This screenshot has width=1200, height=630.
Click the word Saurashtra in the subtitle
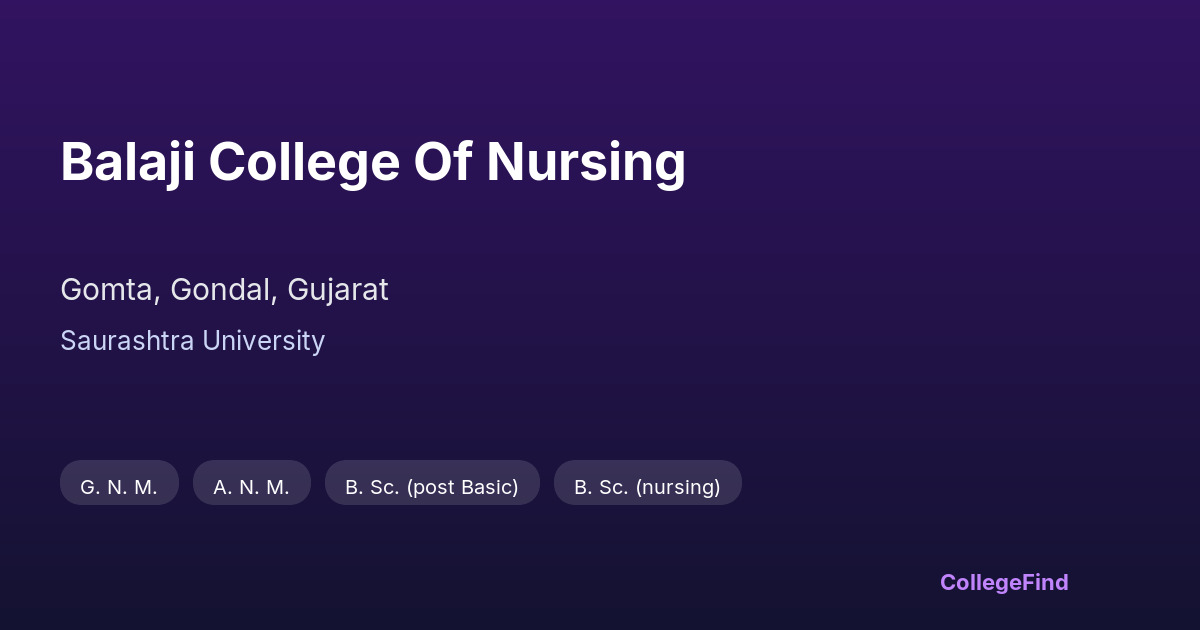[x=127, y=341]
